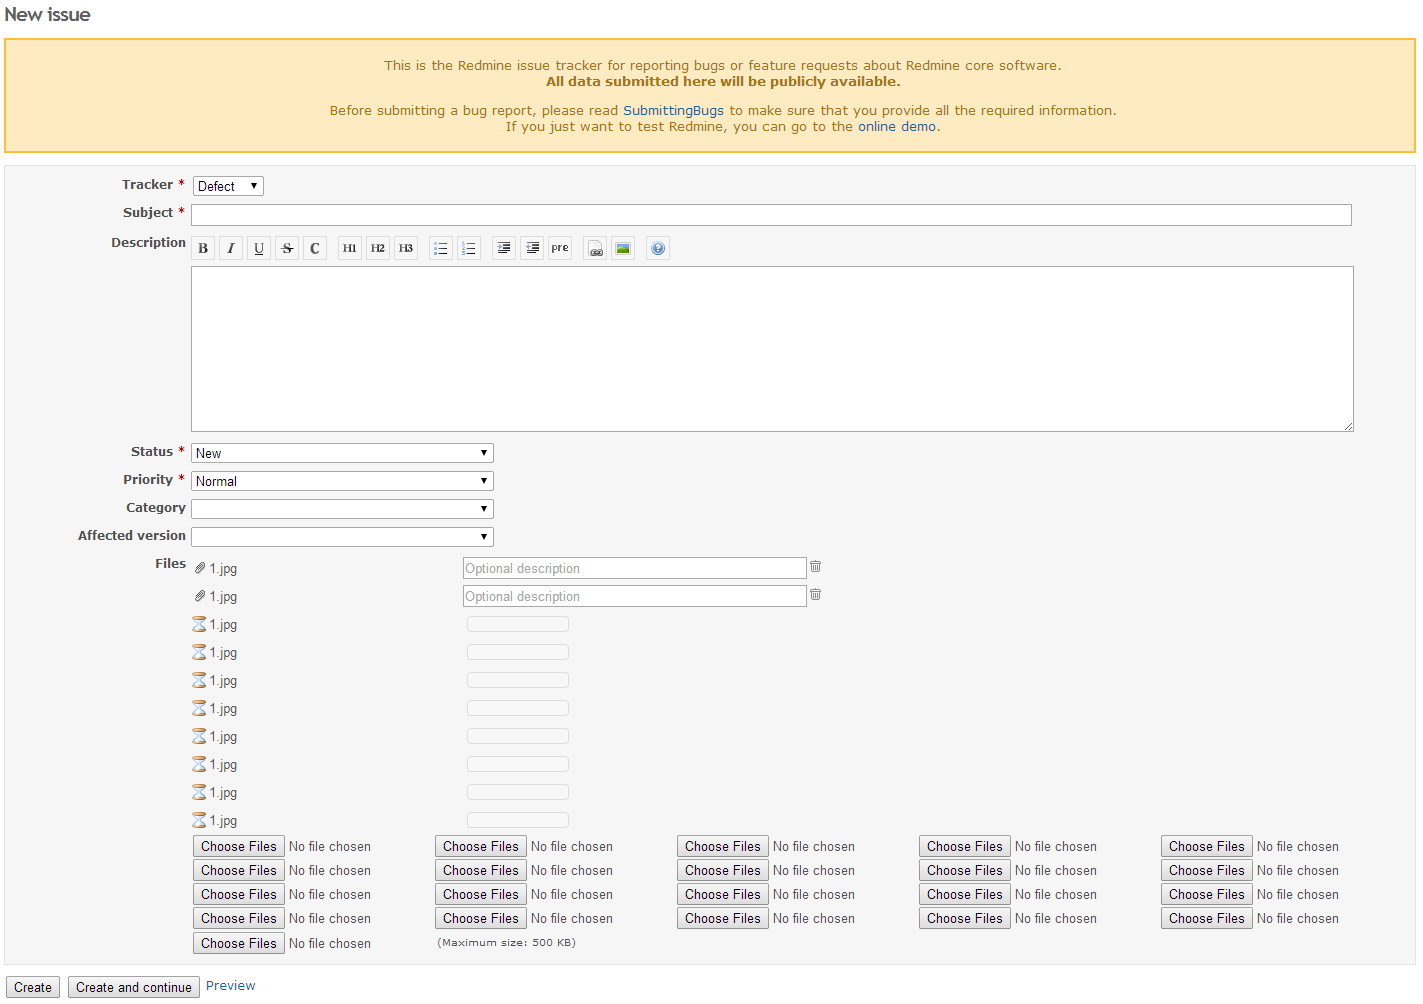Click Choose Files beside the maximum size note
Screen dimensions: 1423x1004
tap(239, 943)
